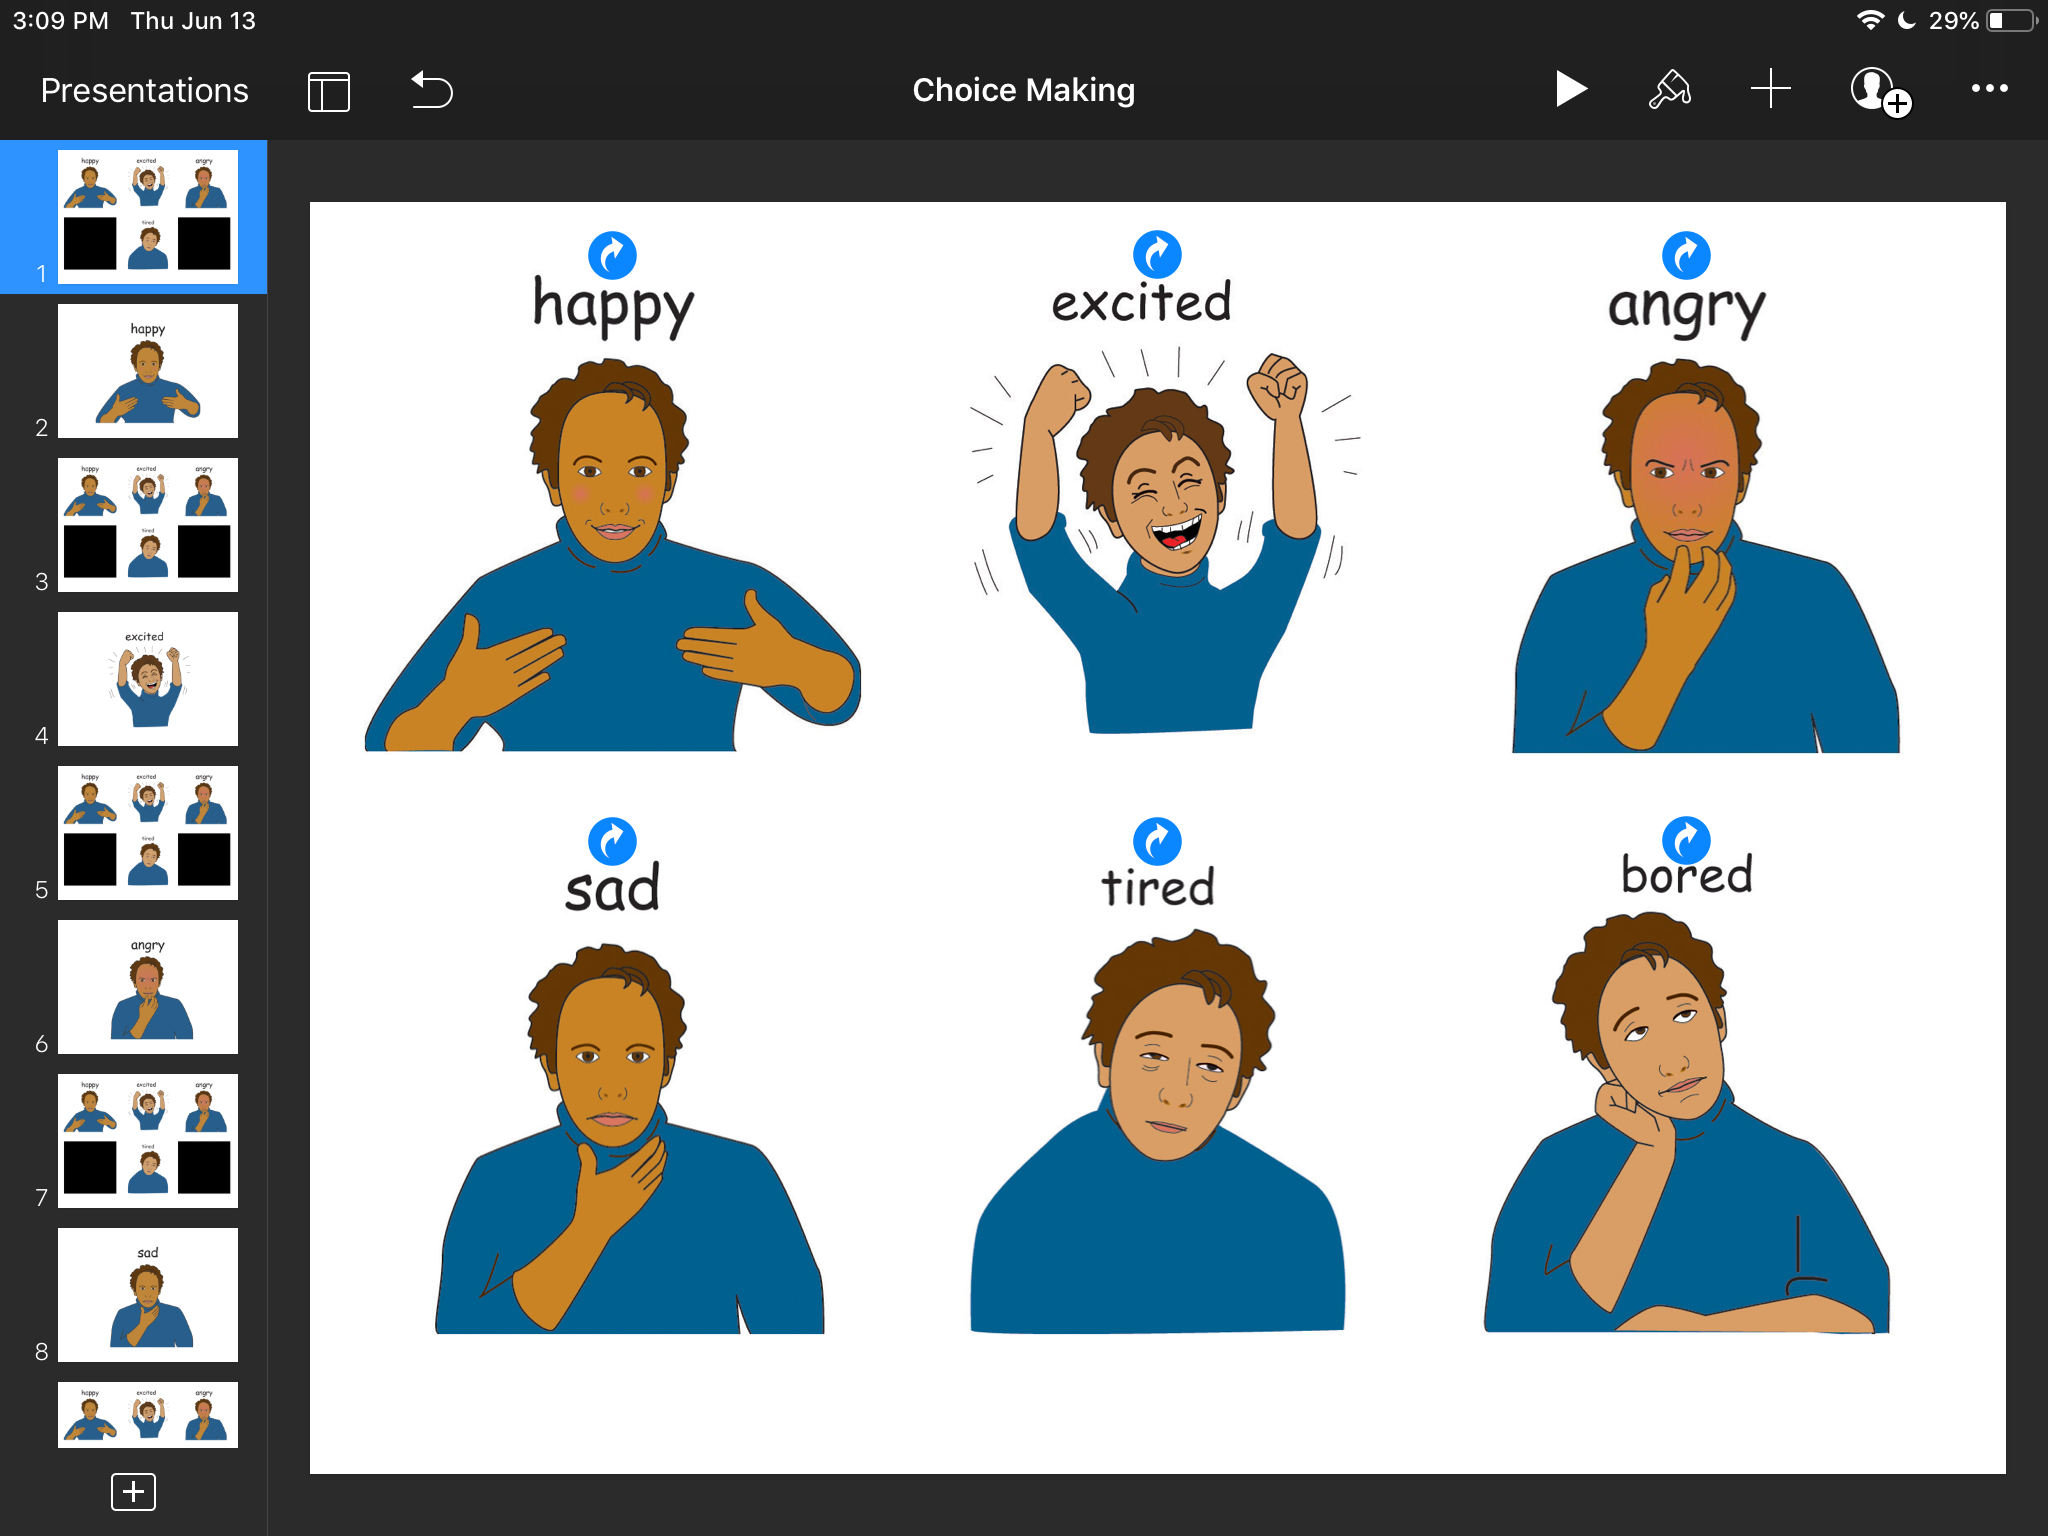Select slide 6 angry thumbnail
Viewport: 2048px width, 1536px height.
[148, 987]
